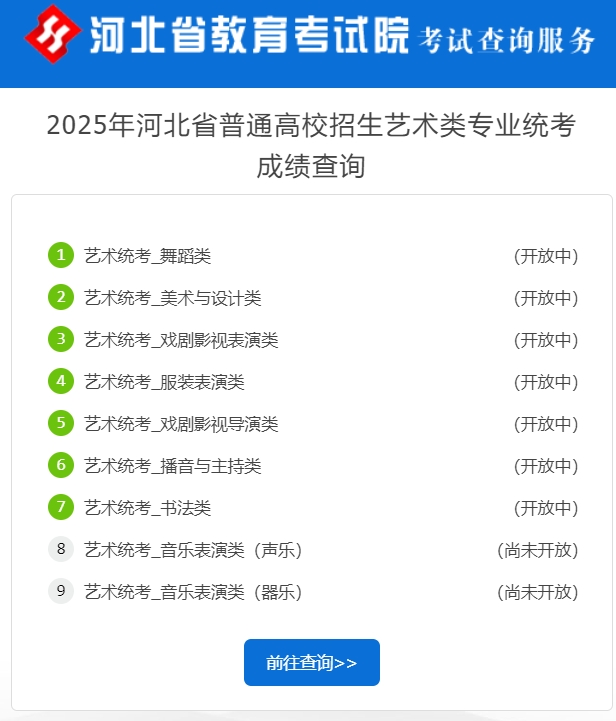616x721 pixels.
Task: Click green number 5 icon for 戏剧影视导演类
Action: pyautogui.click(x=61, y=424)
